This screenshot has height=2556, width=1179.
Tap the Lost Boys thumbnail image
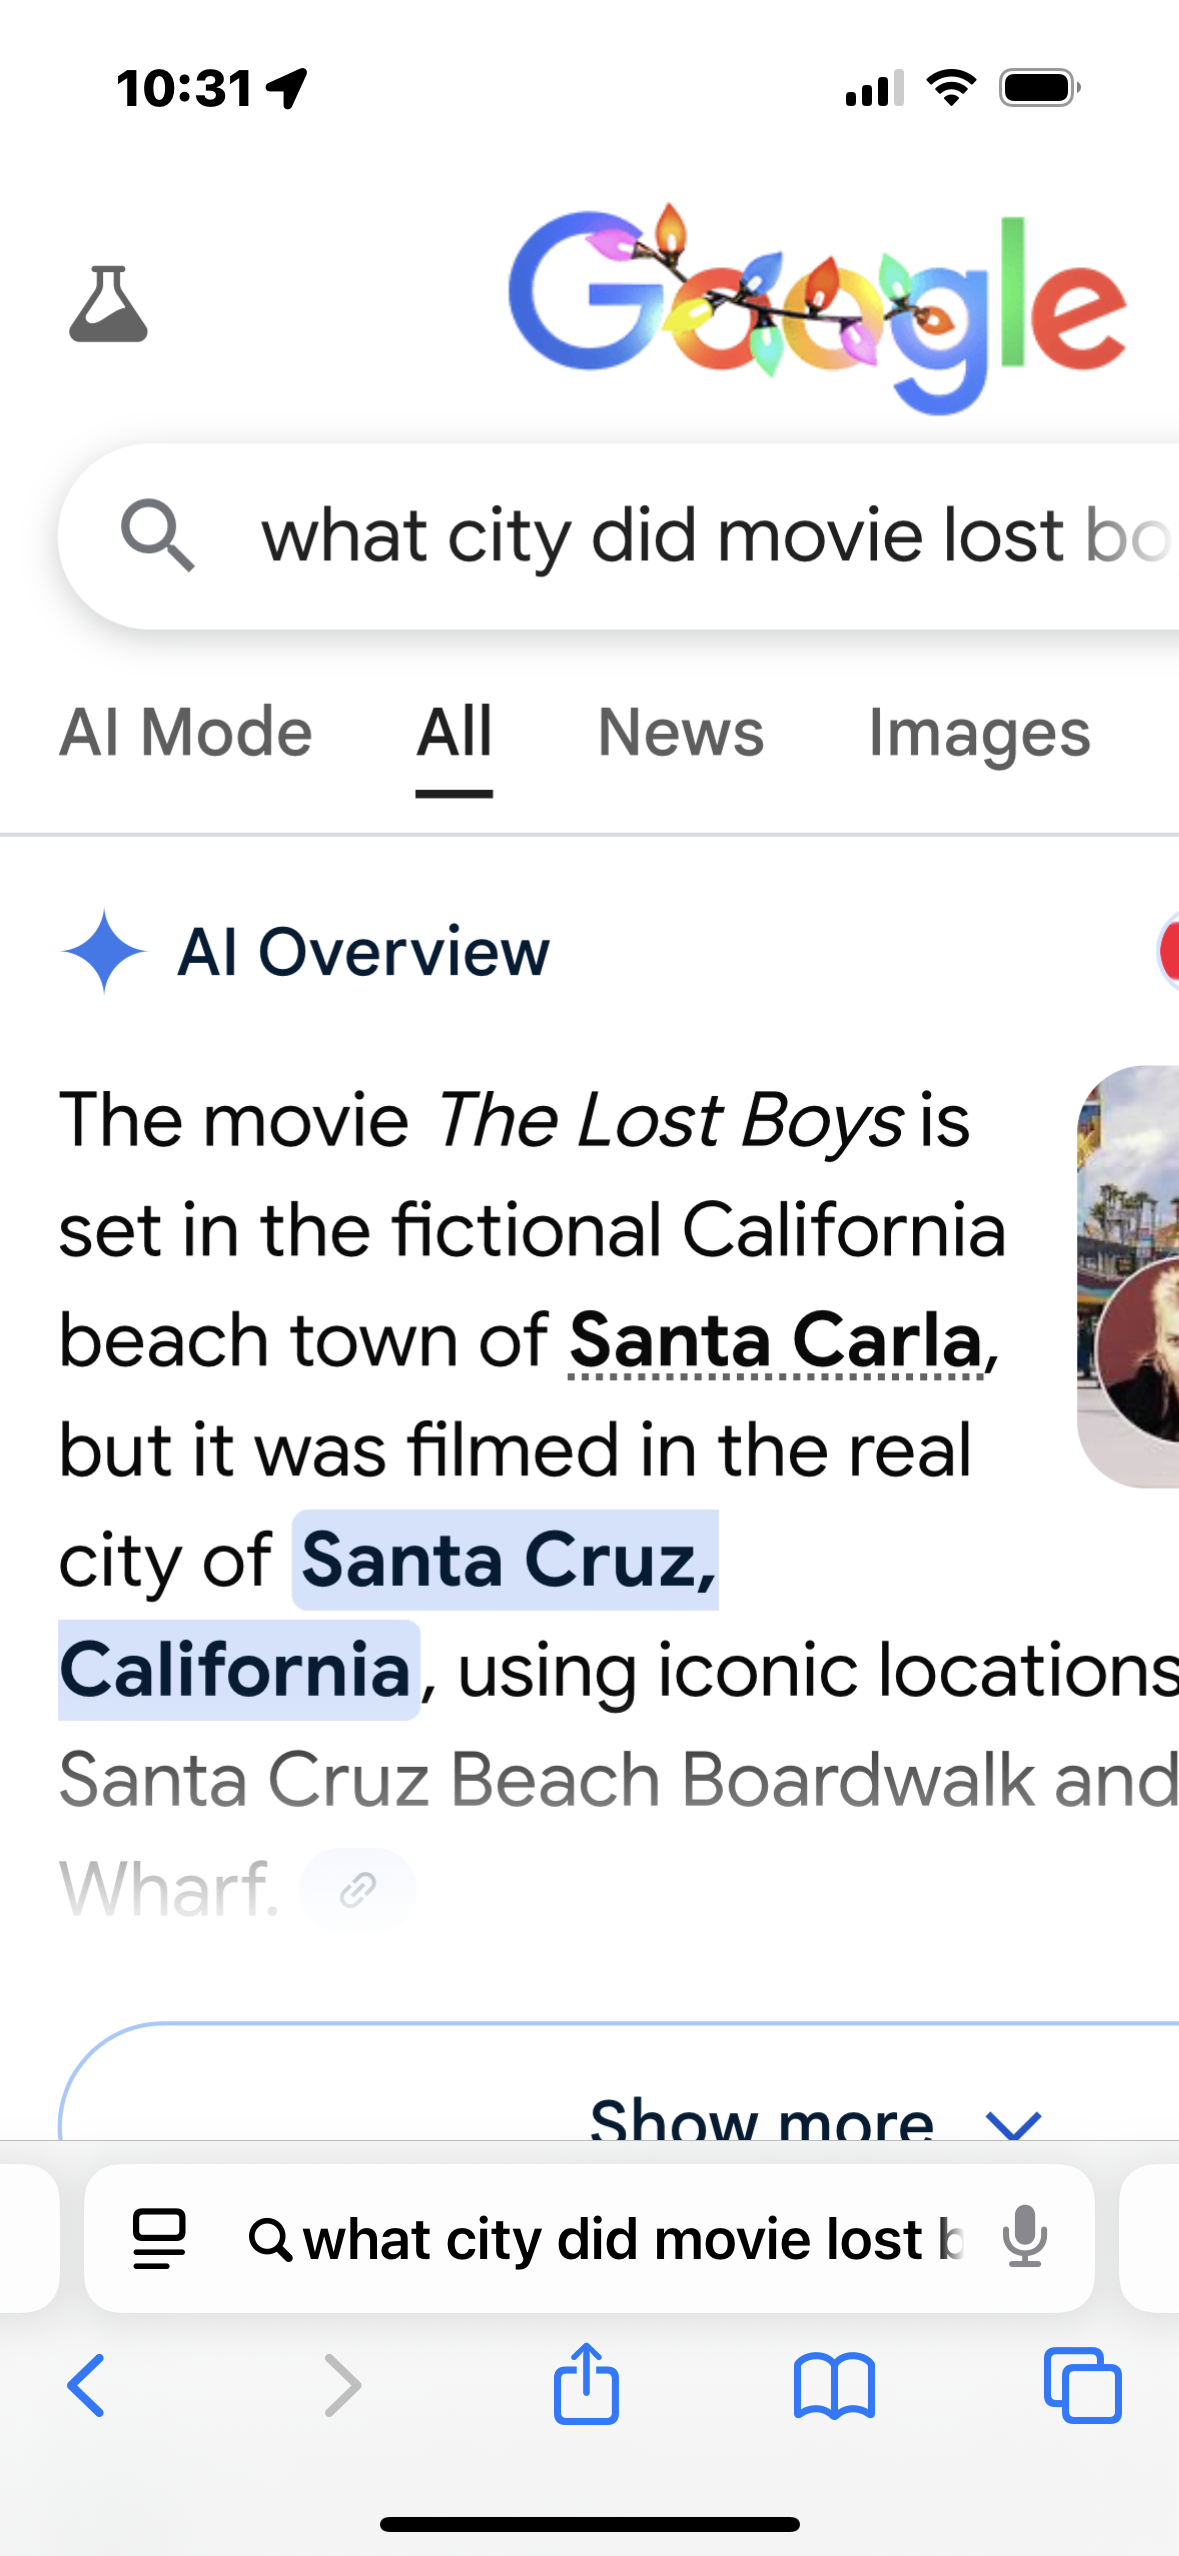(1130, 1275)
